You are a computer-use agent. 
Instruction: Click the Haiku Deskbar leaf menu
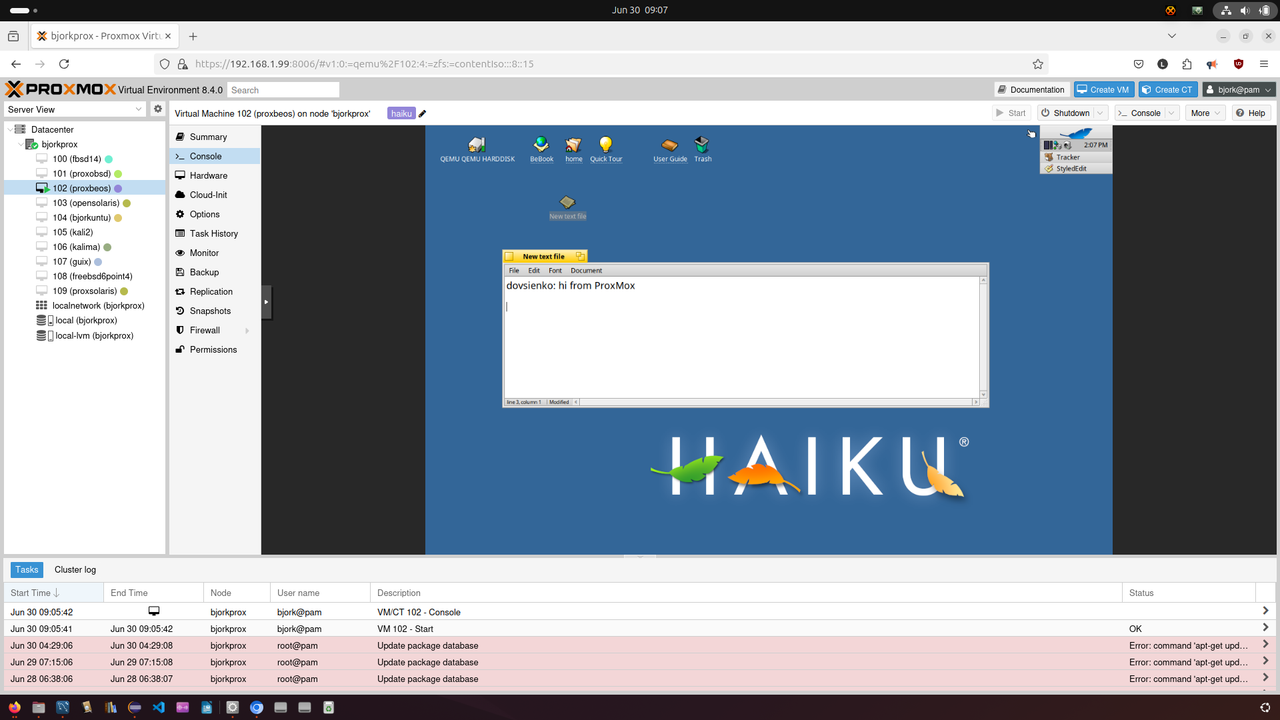pyautogui.click(x=1076, y=133)
